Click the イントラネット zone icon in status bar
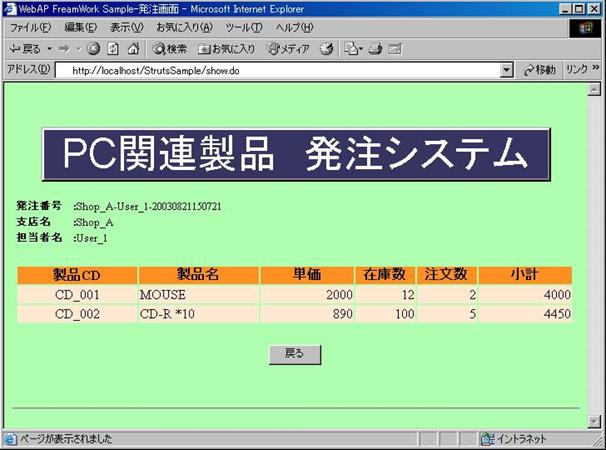Image resolution: width=606 pixels, height=450 pixels. (x=487, y=439)
